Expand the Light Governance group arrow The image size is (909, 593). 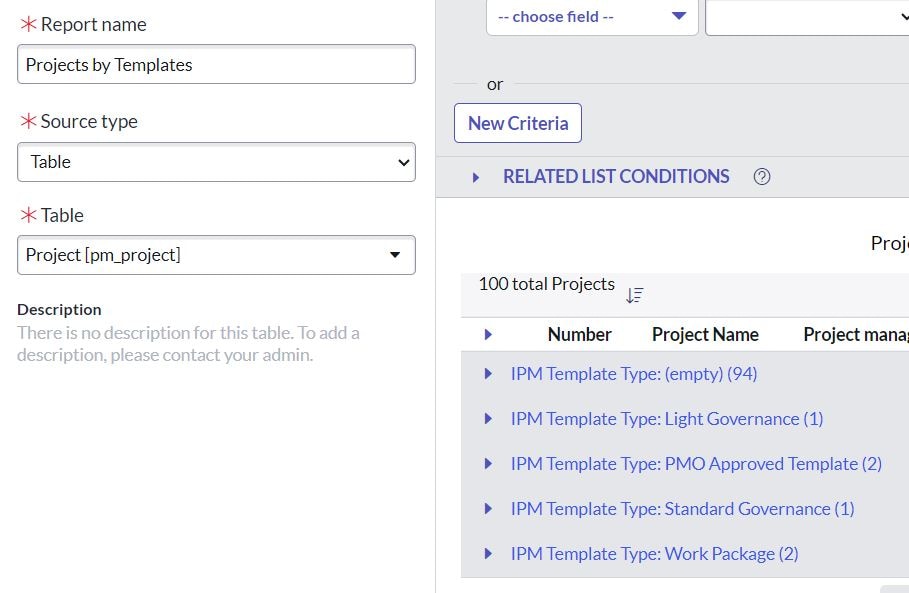pos(488,419)
